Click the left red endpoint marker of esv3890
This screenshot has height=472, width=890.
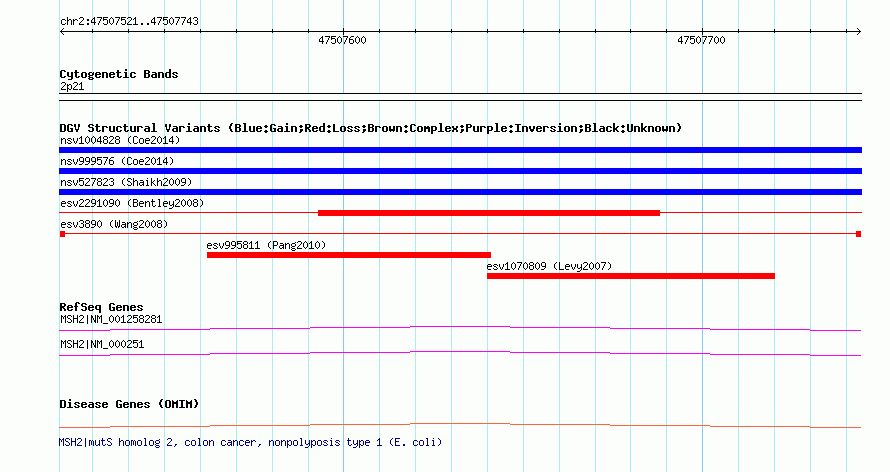pos(62,234)
